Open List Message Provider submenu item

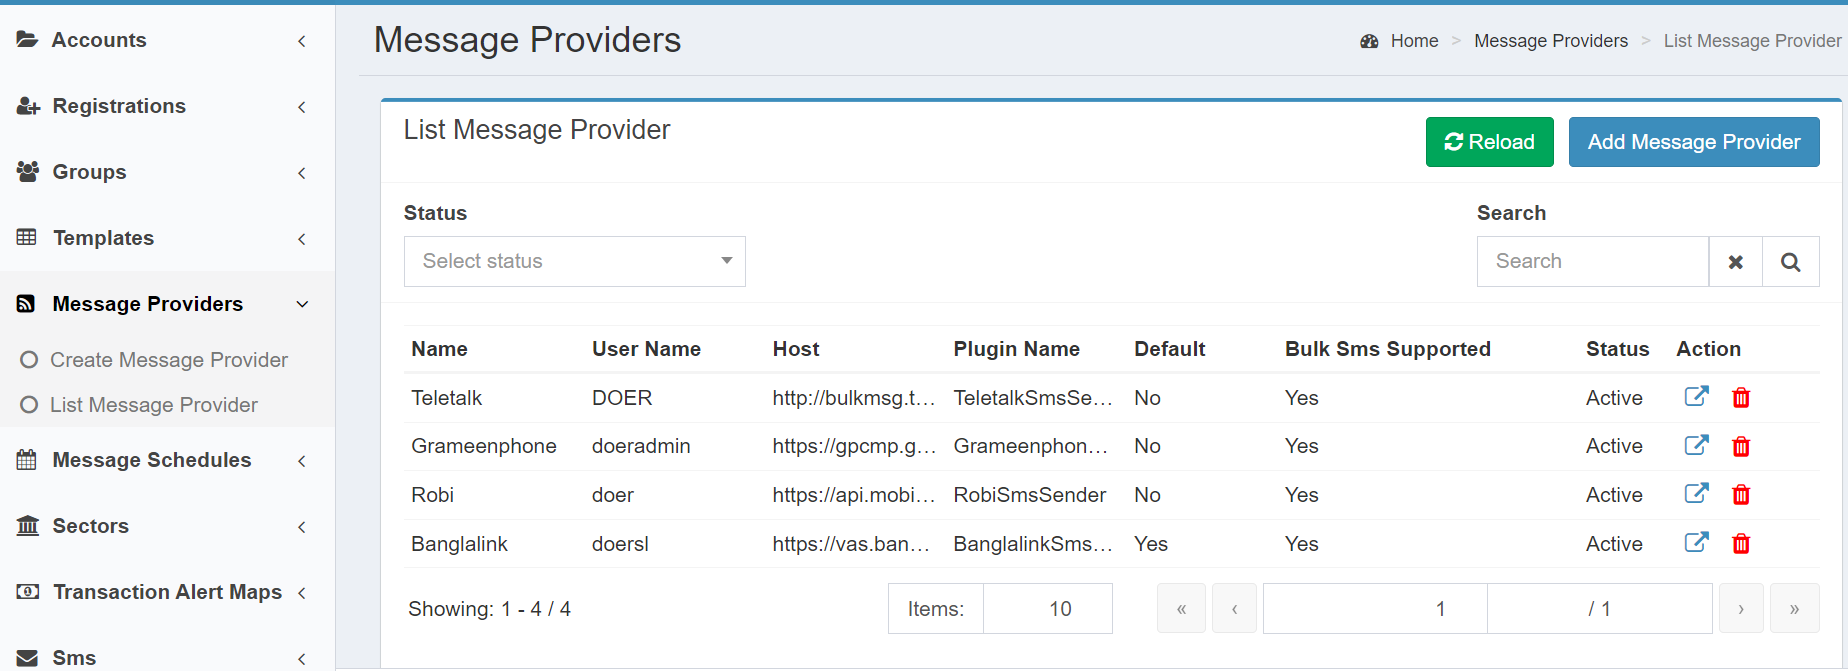(154, 405)
